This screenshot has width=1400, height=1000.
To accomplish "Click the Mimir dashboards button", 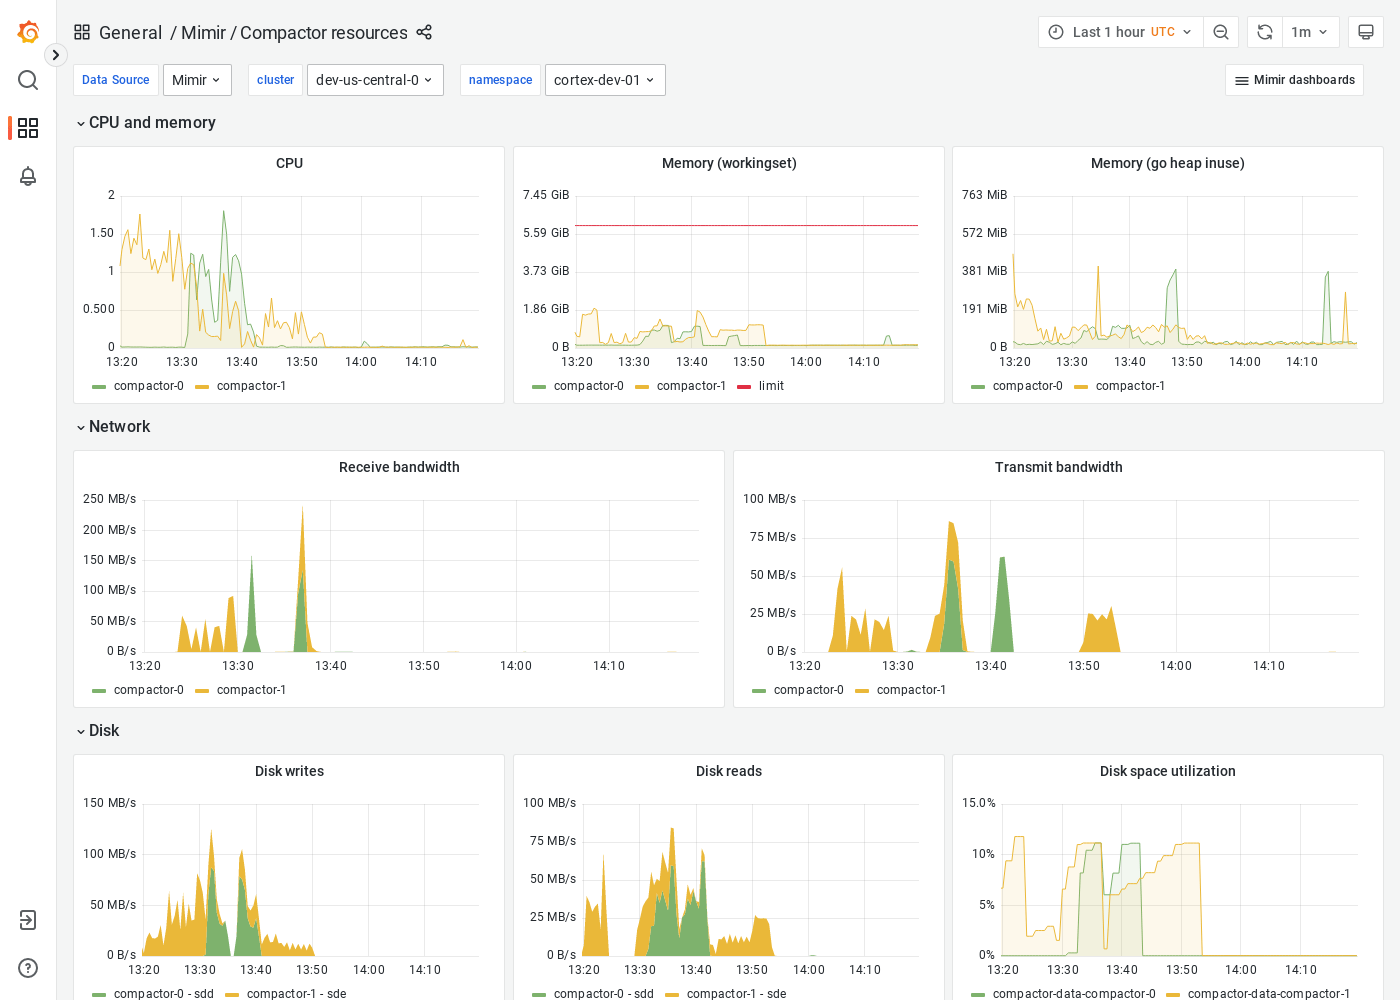I will [x=1294, y=79].
